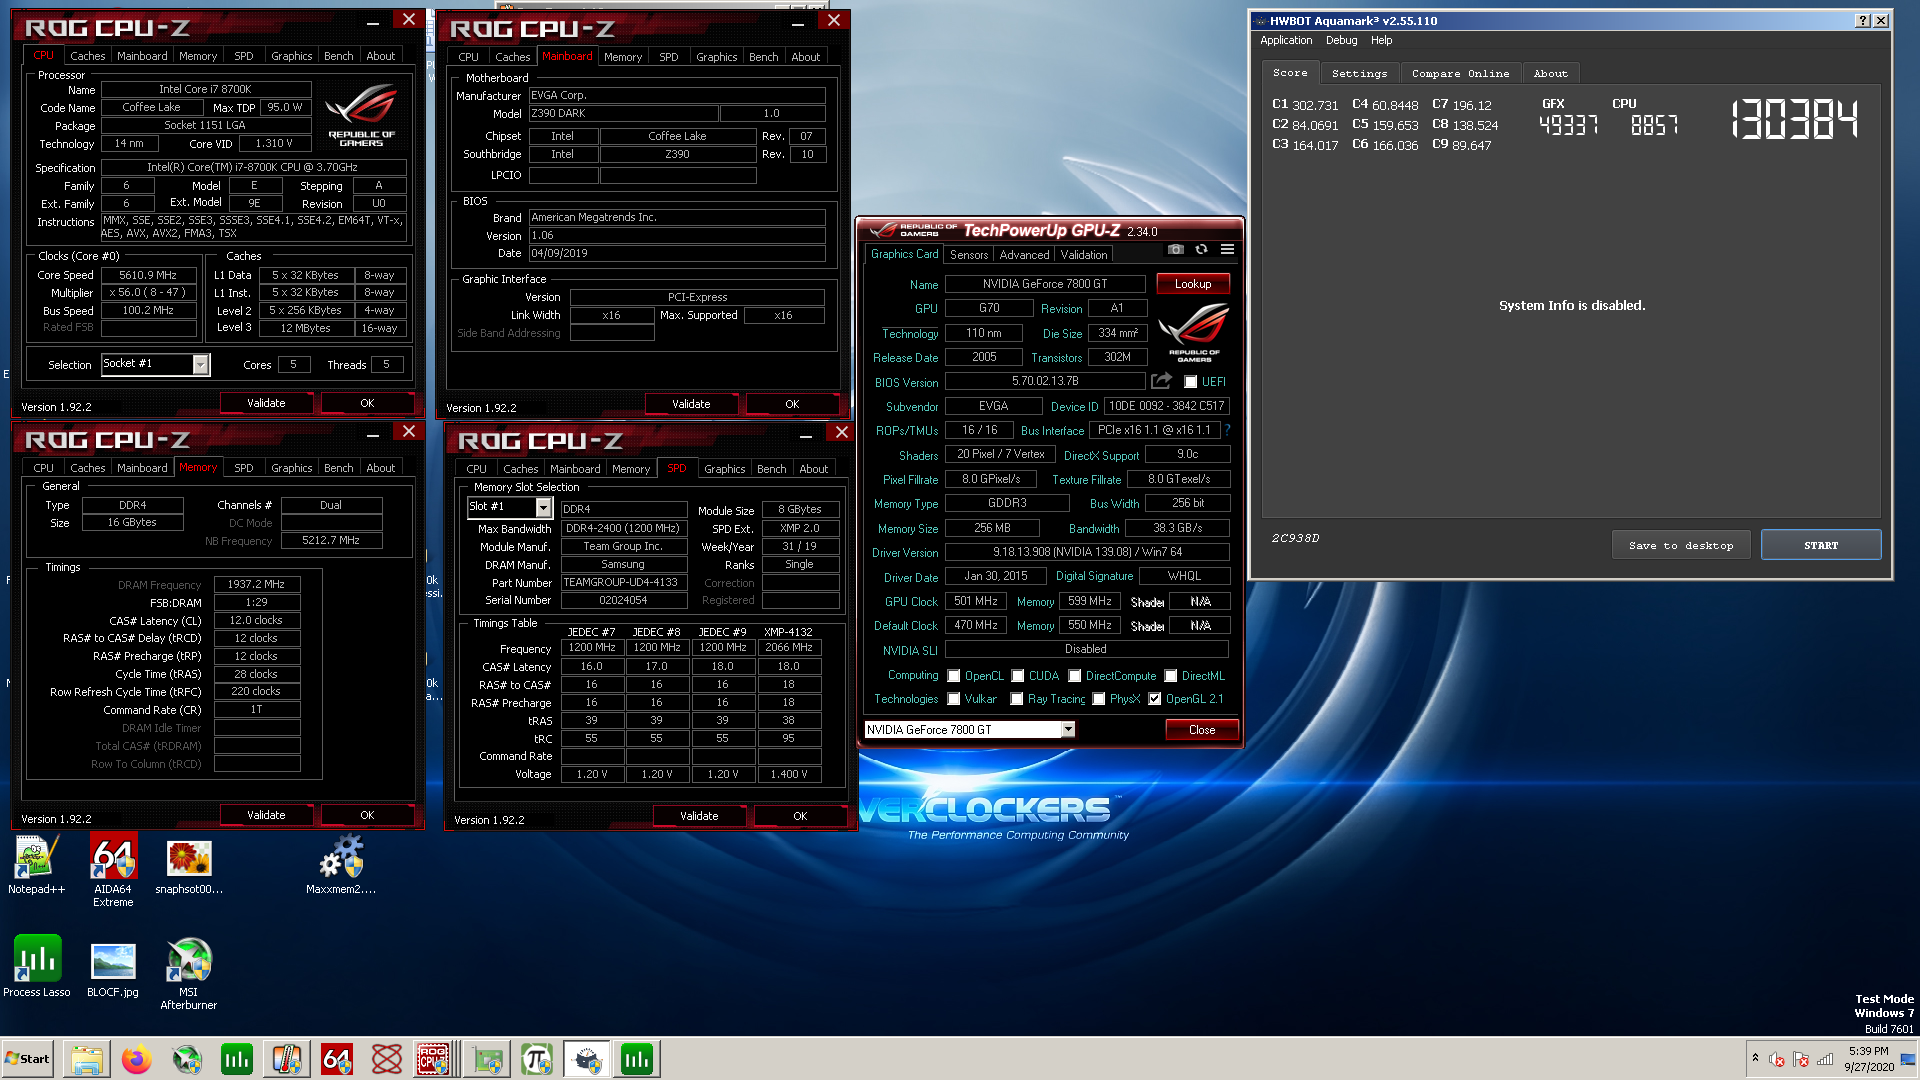Switch to Aquamark Settings tab

tap(1359, 73)
